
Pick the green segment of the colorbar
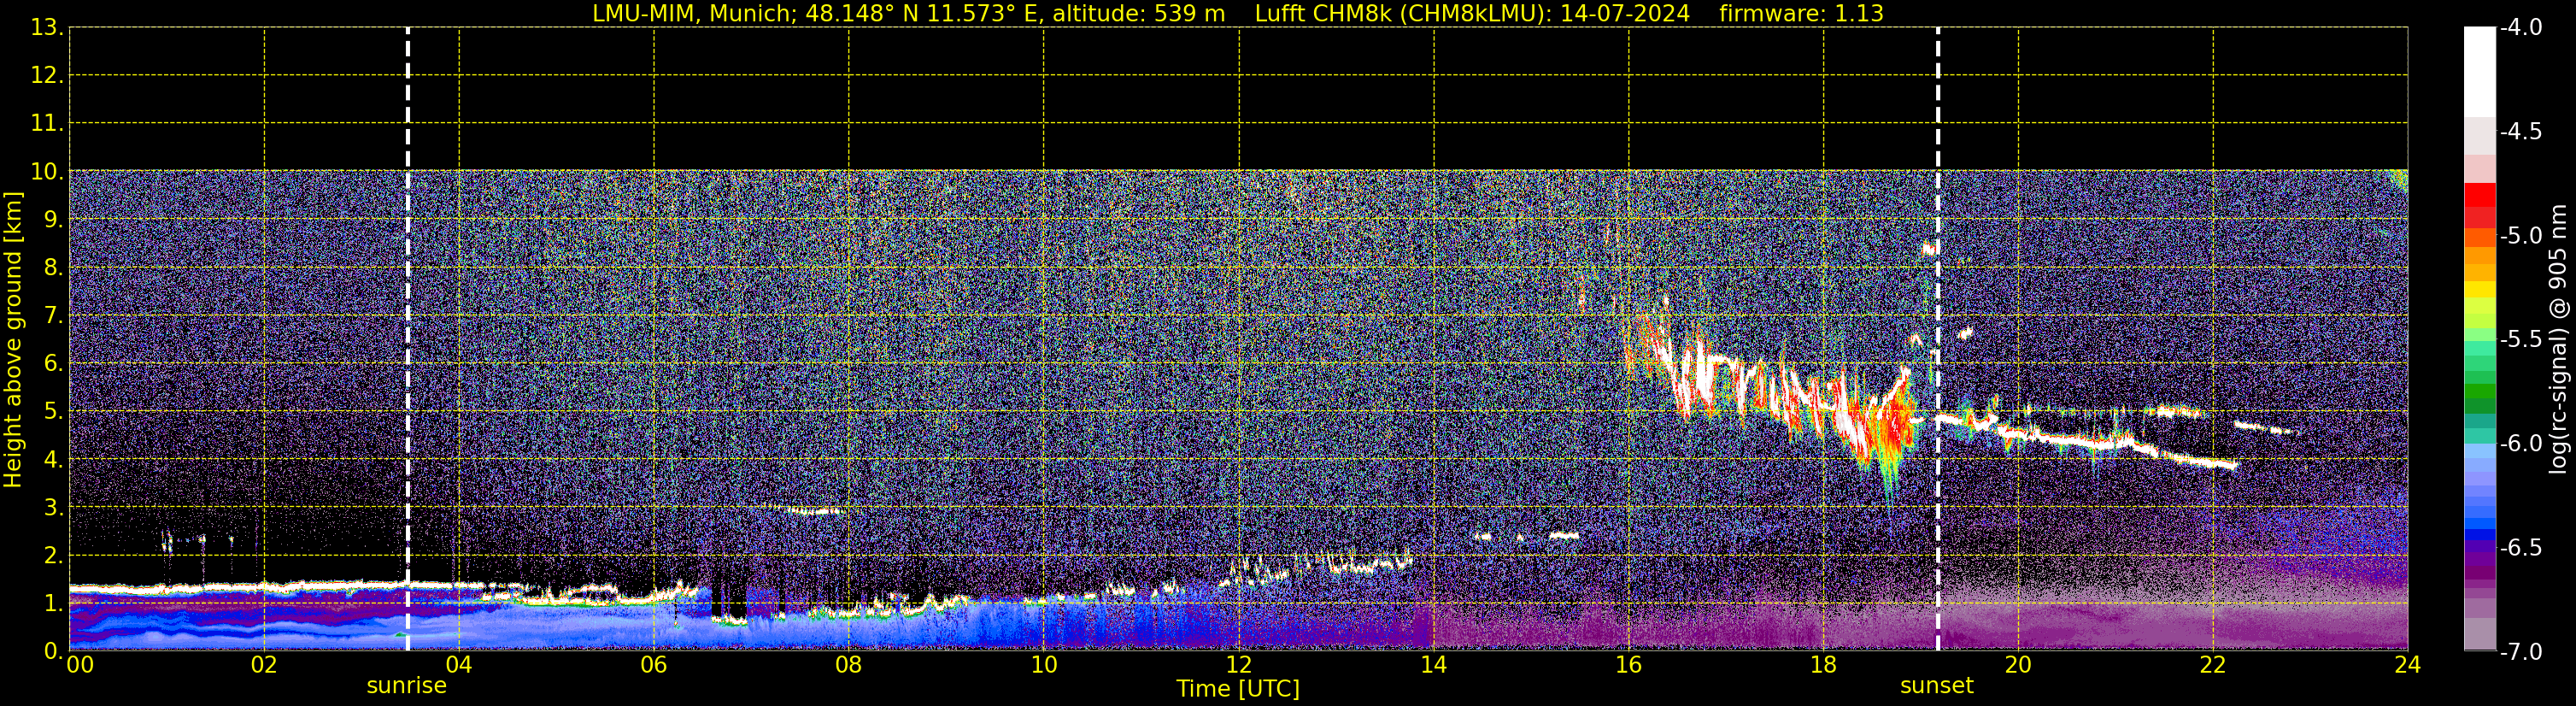(2479, 391)
